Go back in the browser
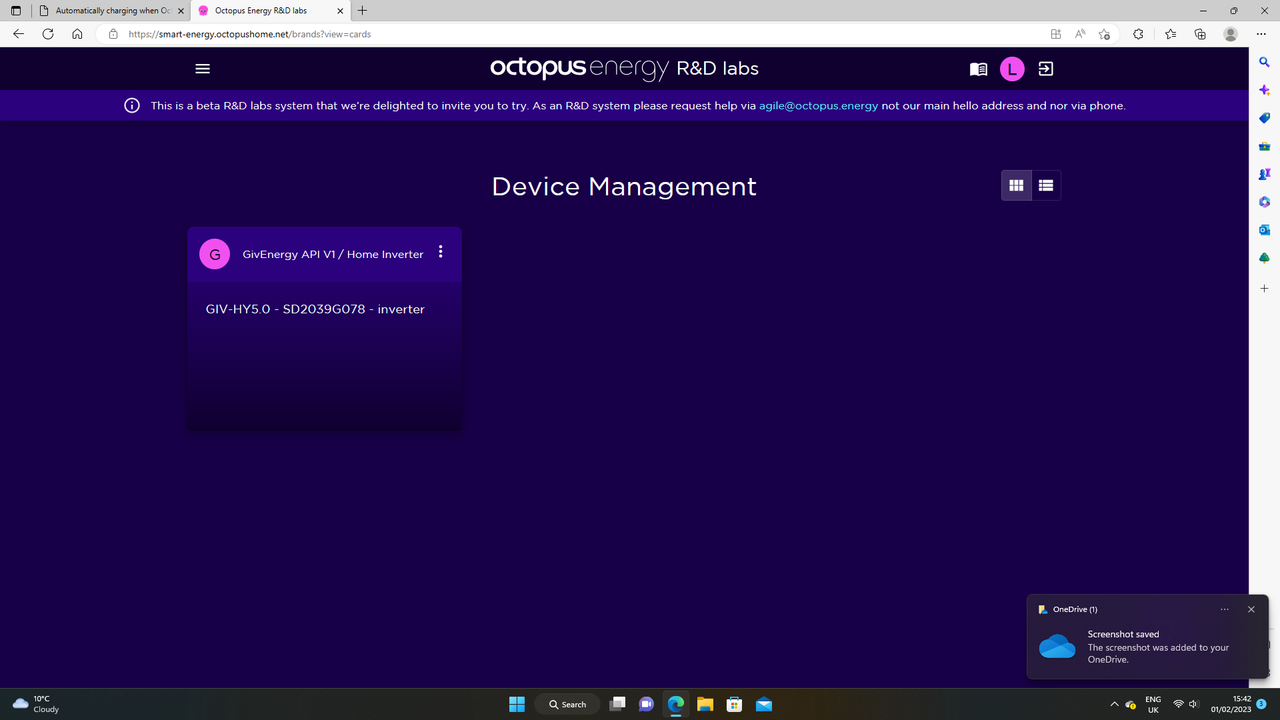 pyautogui.click(x=18, y=33)
